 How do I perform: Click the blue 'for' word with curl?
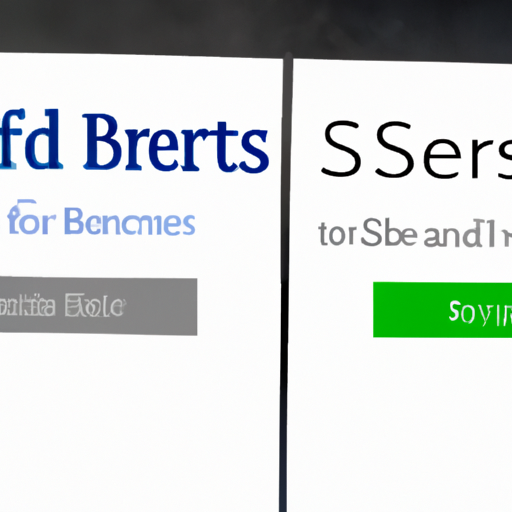click(x=31, y=218)
